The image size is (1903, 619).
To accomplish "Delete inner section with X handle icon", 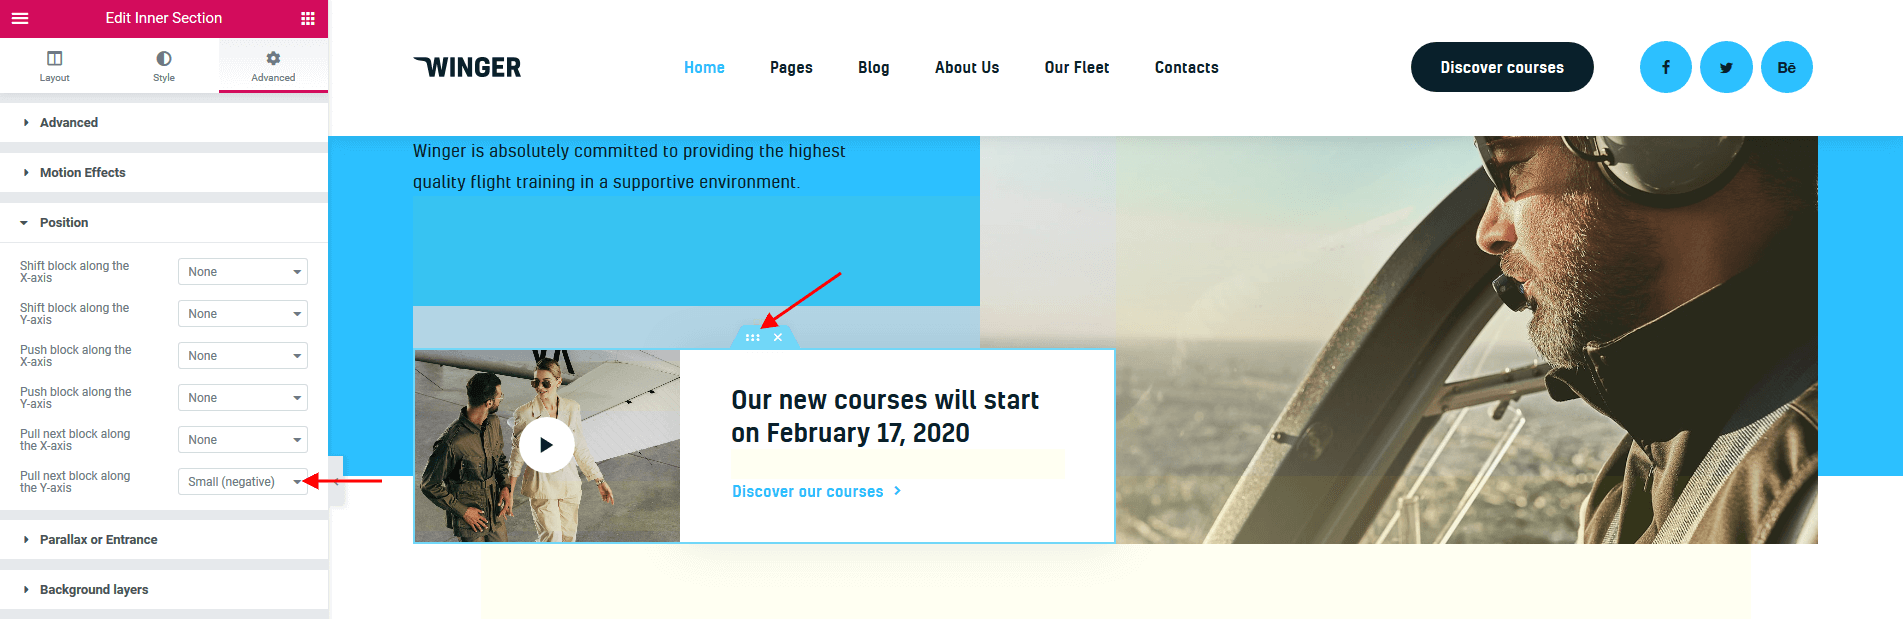I will 778,338.
